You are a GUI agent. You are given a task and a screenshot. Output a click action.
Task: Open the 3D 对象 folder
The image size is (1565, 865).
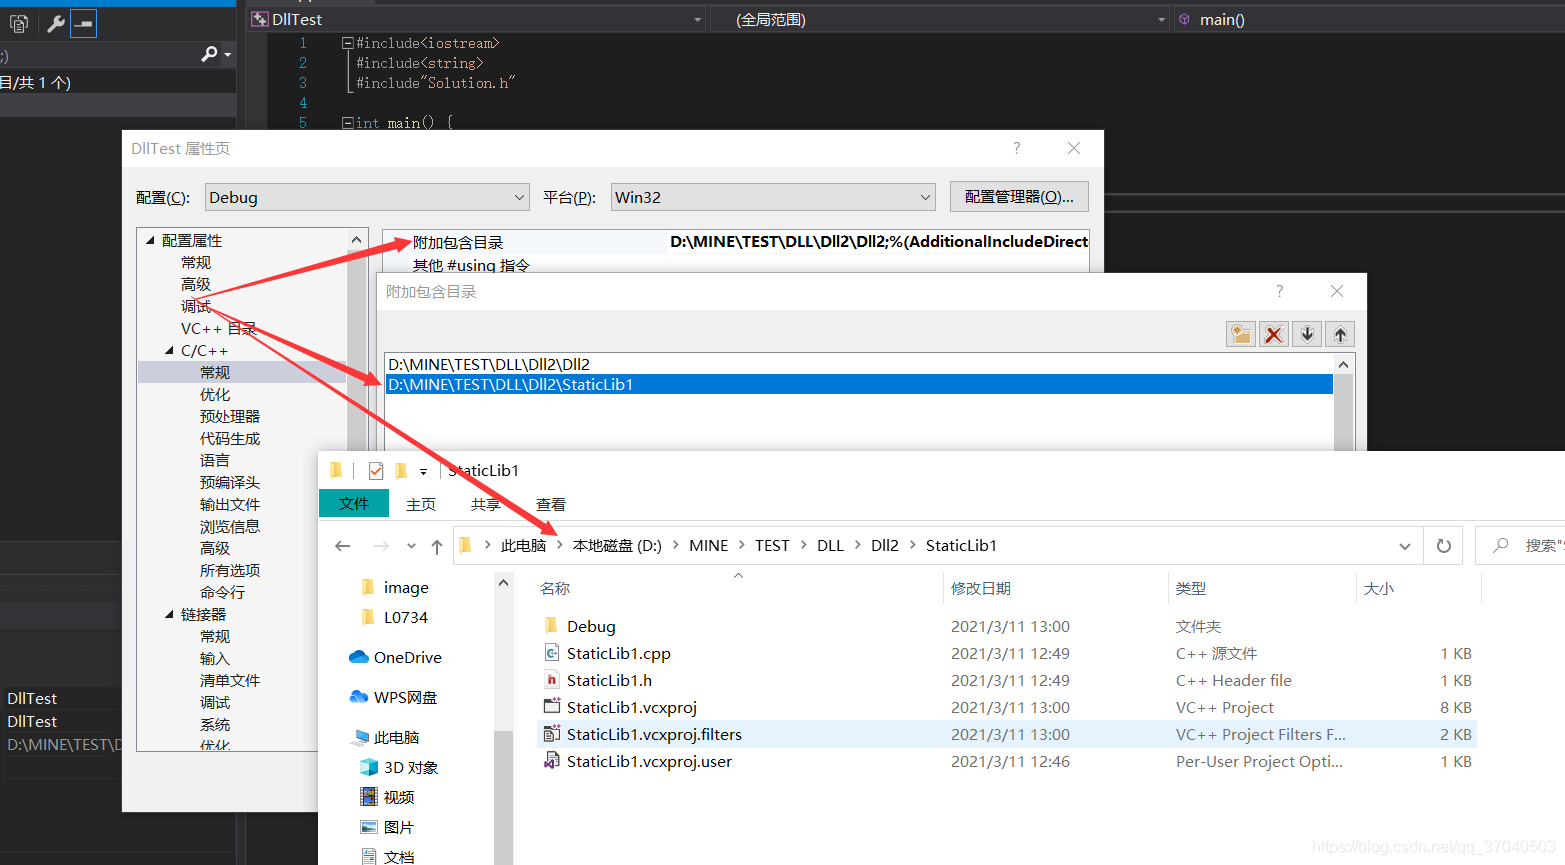(398, 767)
